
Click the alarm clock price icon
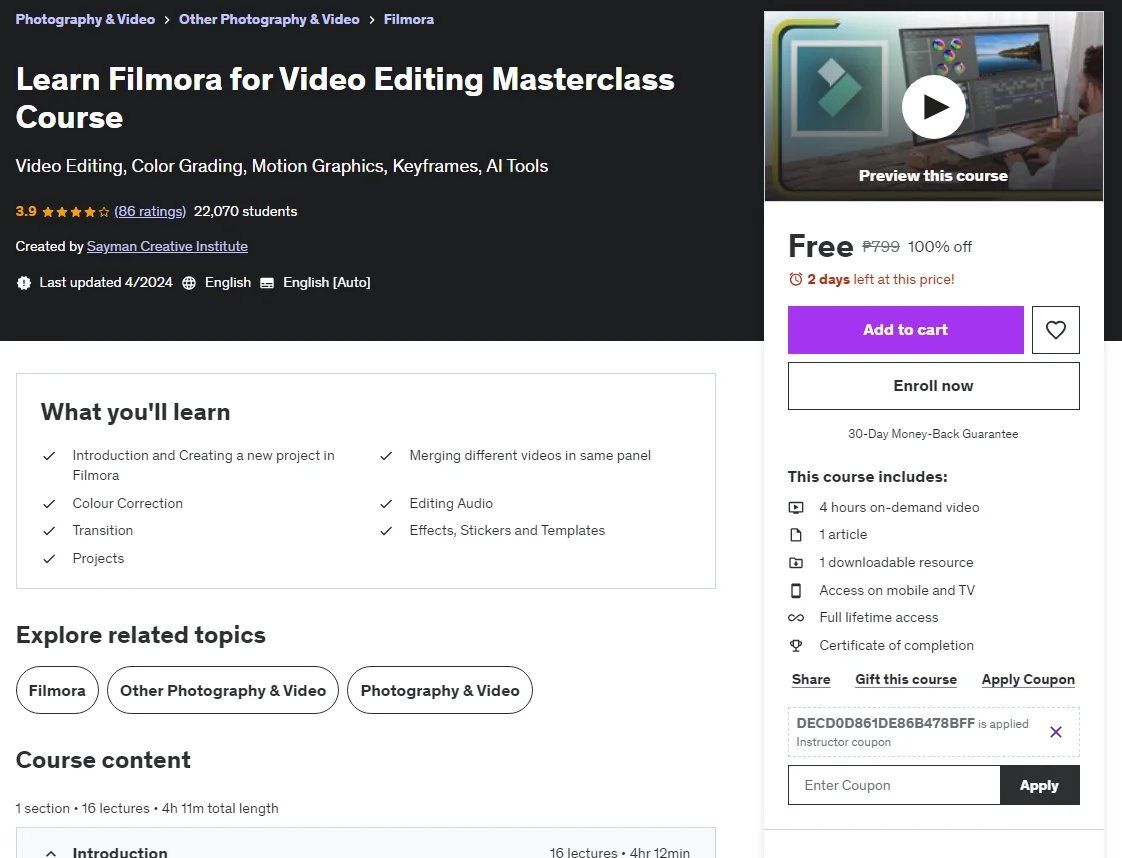tap(796, 279)
